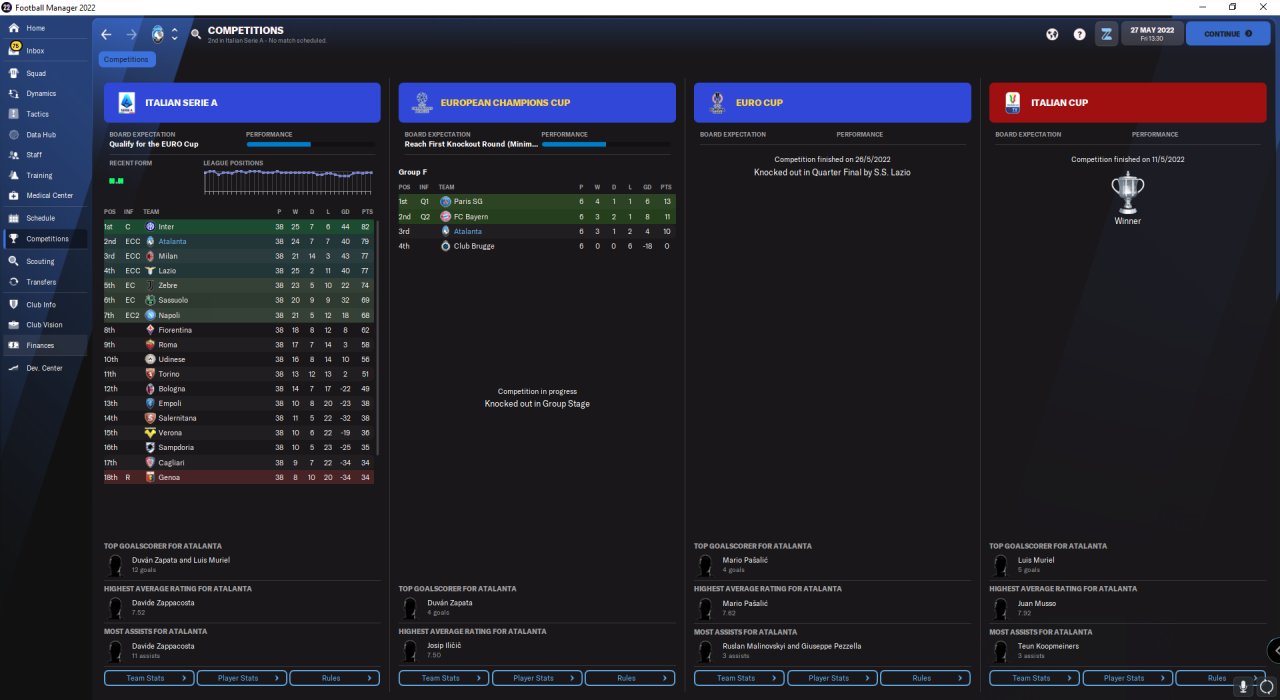Click the Italian Cup winner trophy
Image resolution: width=1280 pixels, height=700 pixels.
(x=1127, y=193)
